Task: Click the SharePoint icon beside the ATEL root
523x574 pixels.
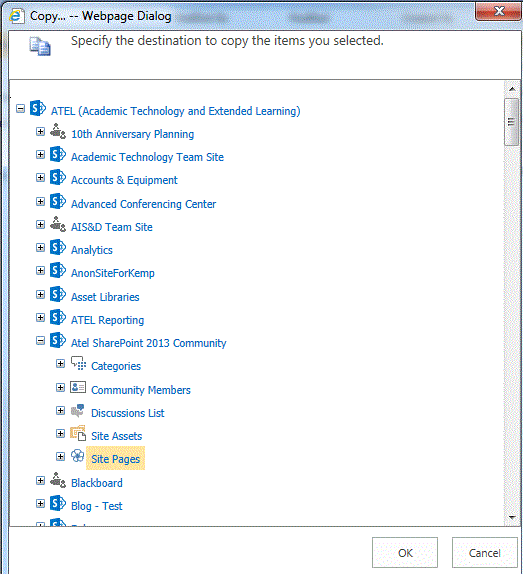Action: 38,108
